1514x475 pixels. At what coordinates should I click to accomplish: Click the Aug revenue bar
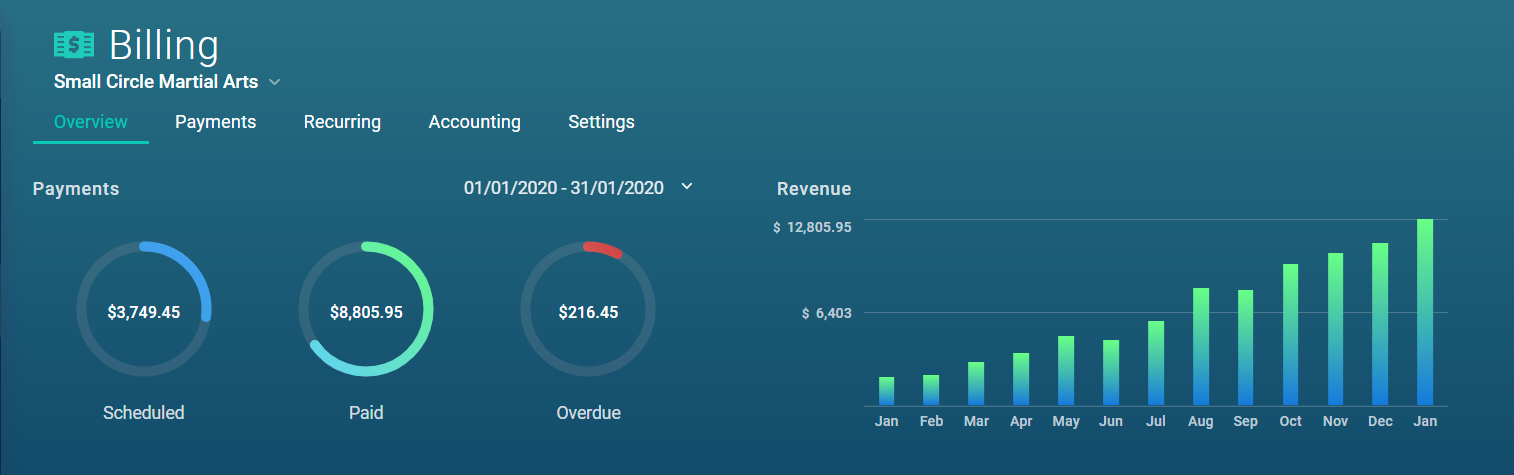point(1201,347)
